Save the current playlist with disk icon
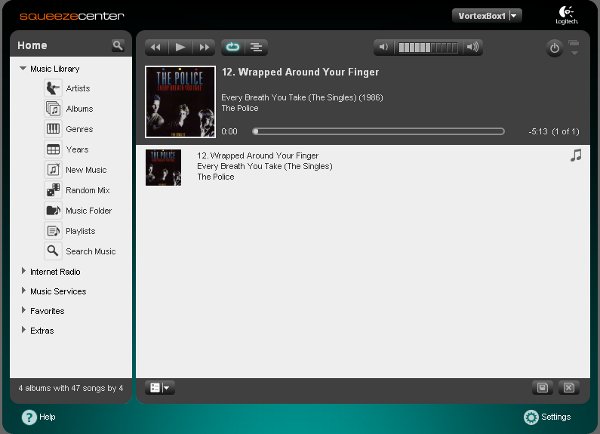The height and width of the screenshot is (434, 600). coord(542,388)
